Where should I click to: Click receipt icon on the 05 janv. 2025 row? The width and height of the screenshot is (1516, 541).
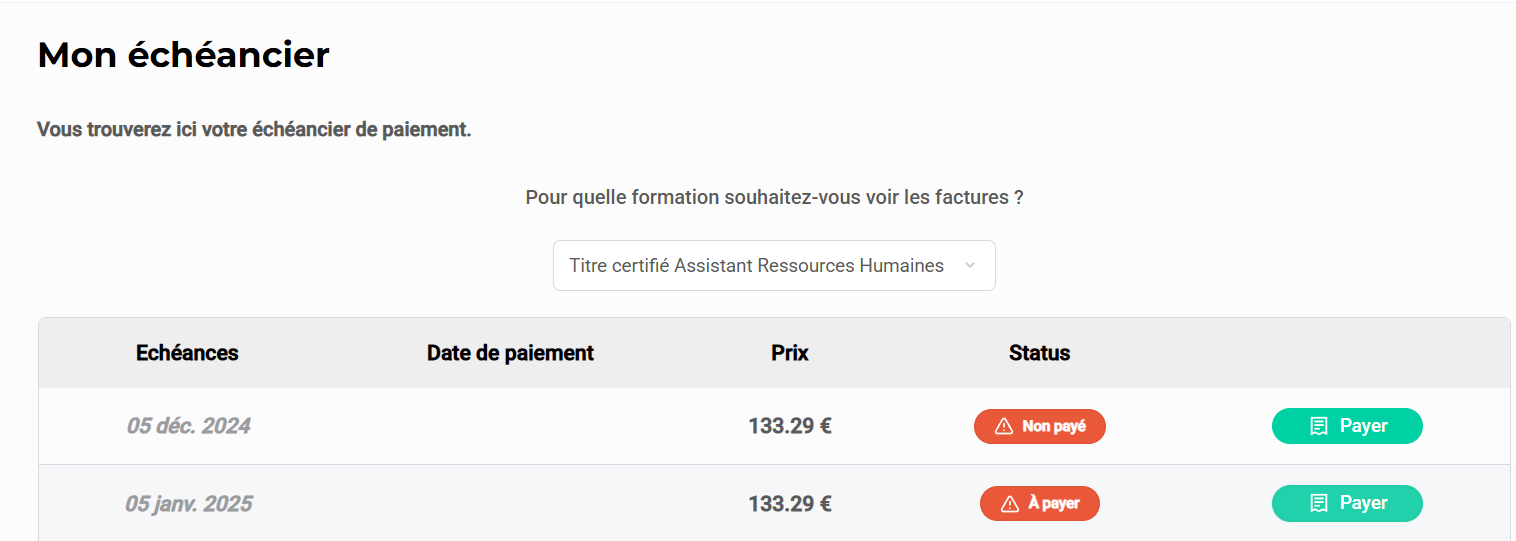[1319, 503]
